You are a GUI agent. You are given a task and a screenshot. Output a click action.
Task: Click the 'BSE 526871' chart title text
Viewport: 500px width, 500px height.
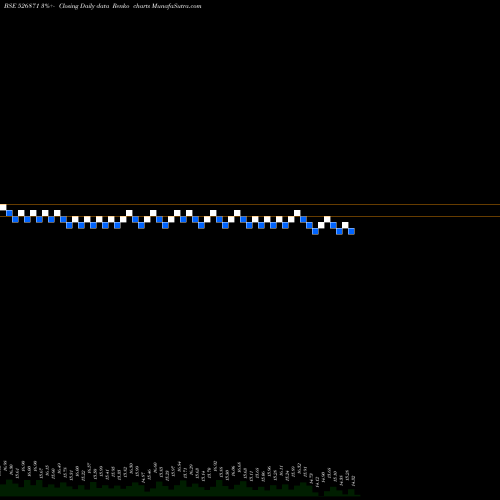(x=22, y=6)
